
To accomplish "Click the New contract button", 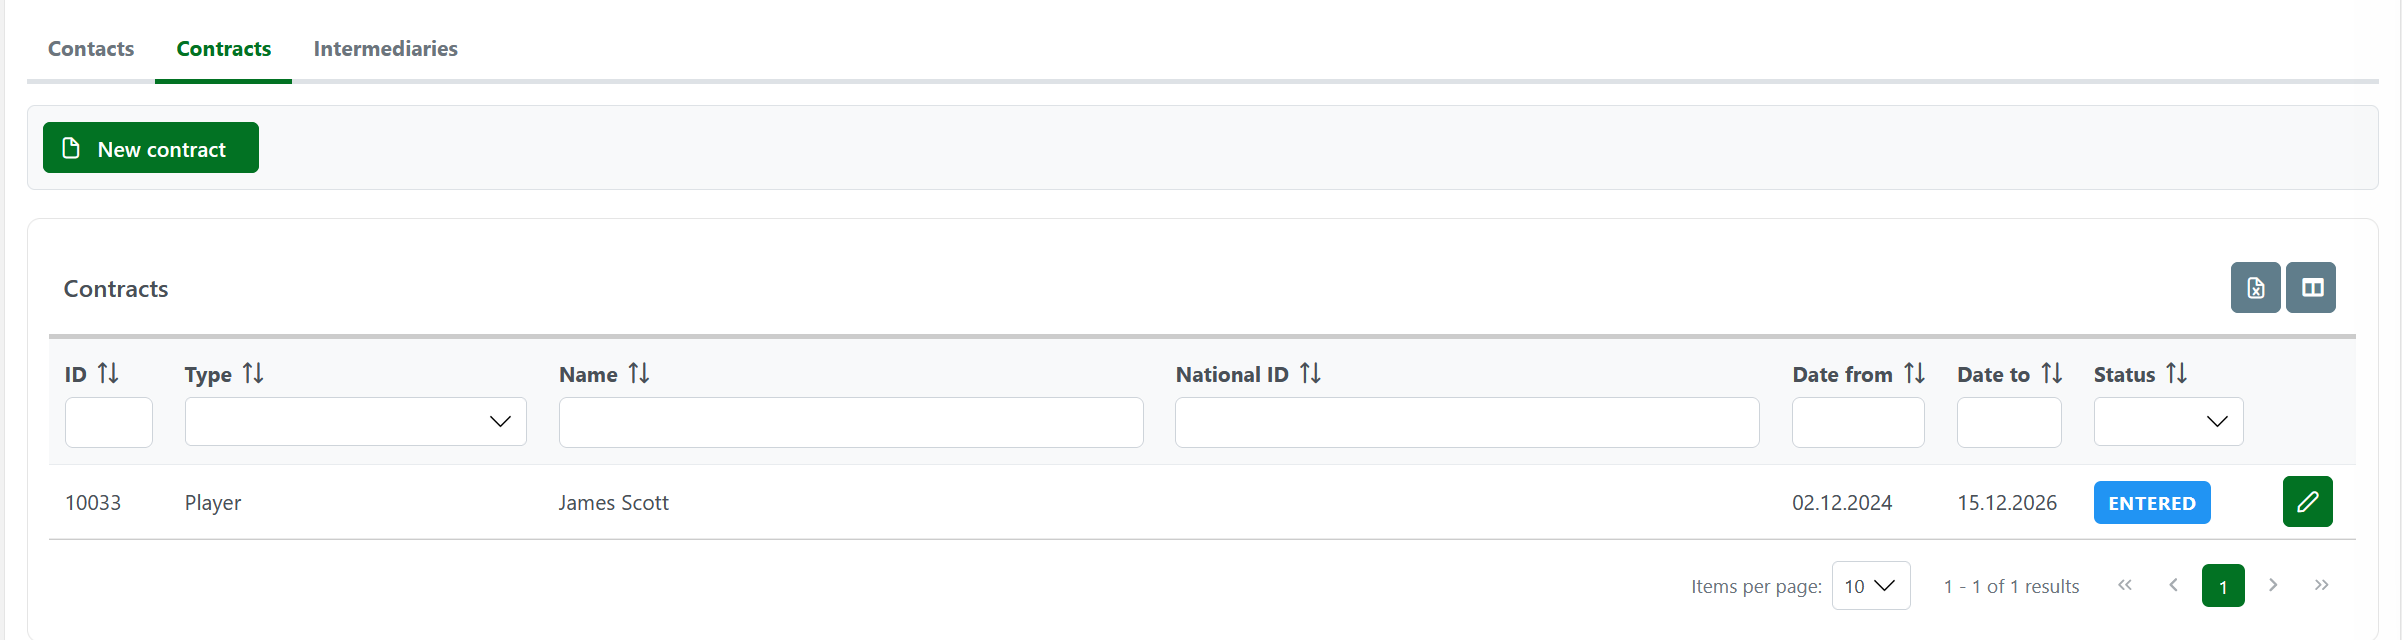I will click(151, 148).
